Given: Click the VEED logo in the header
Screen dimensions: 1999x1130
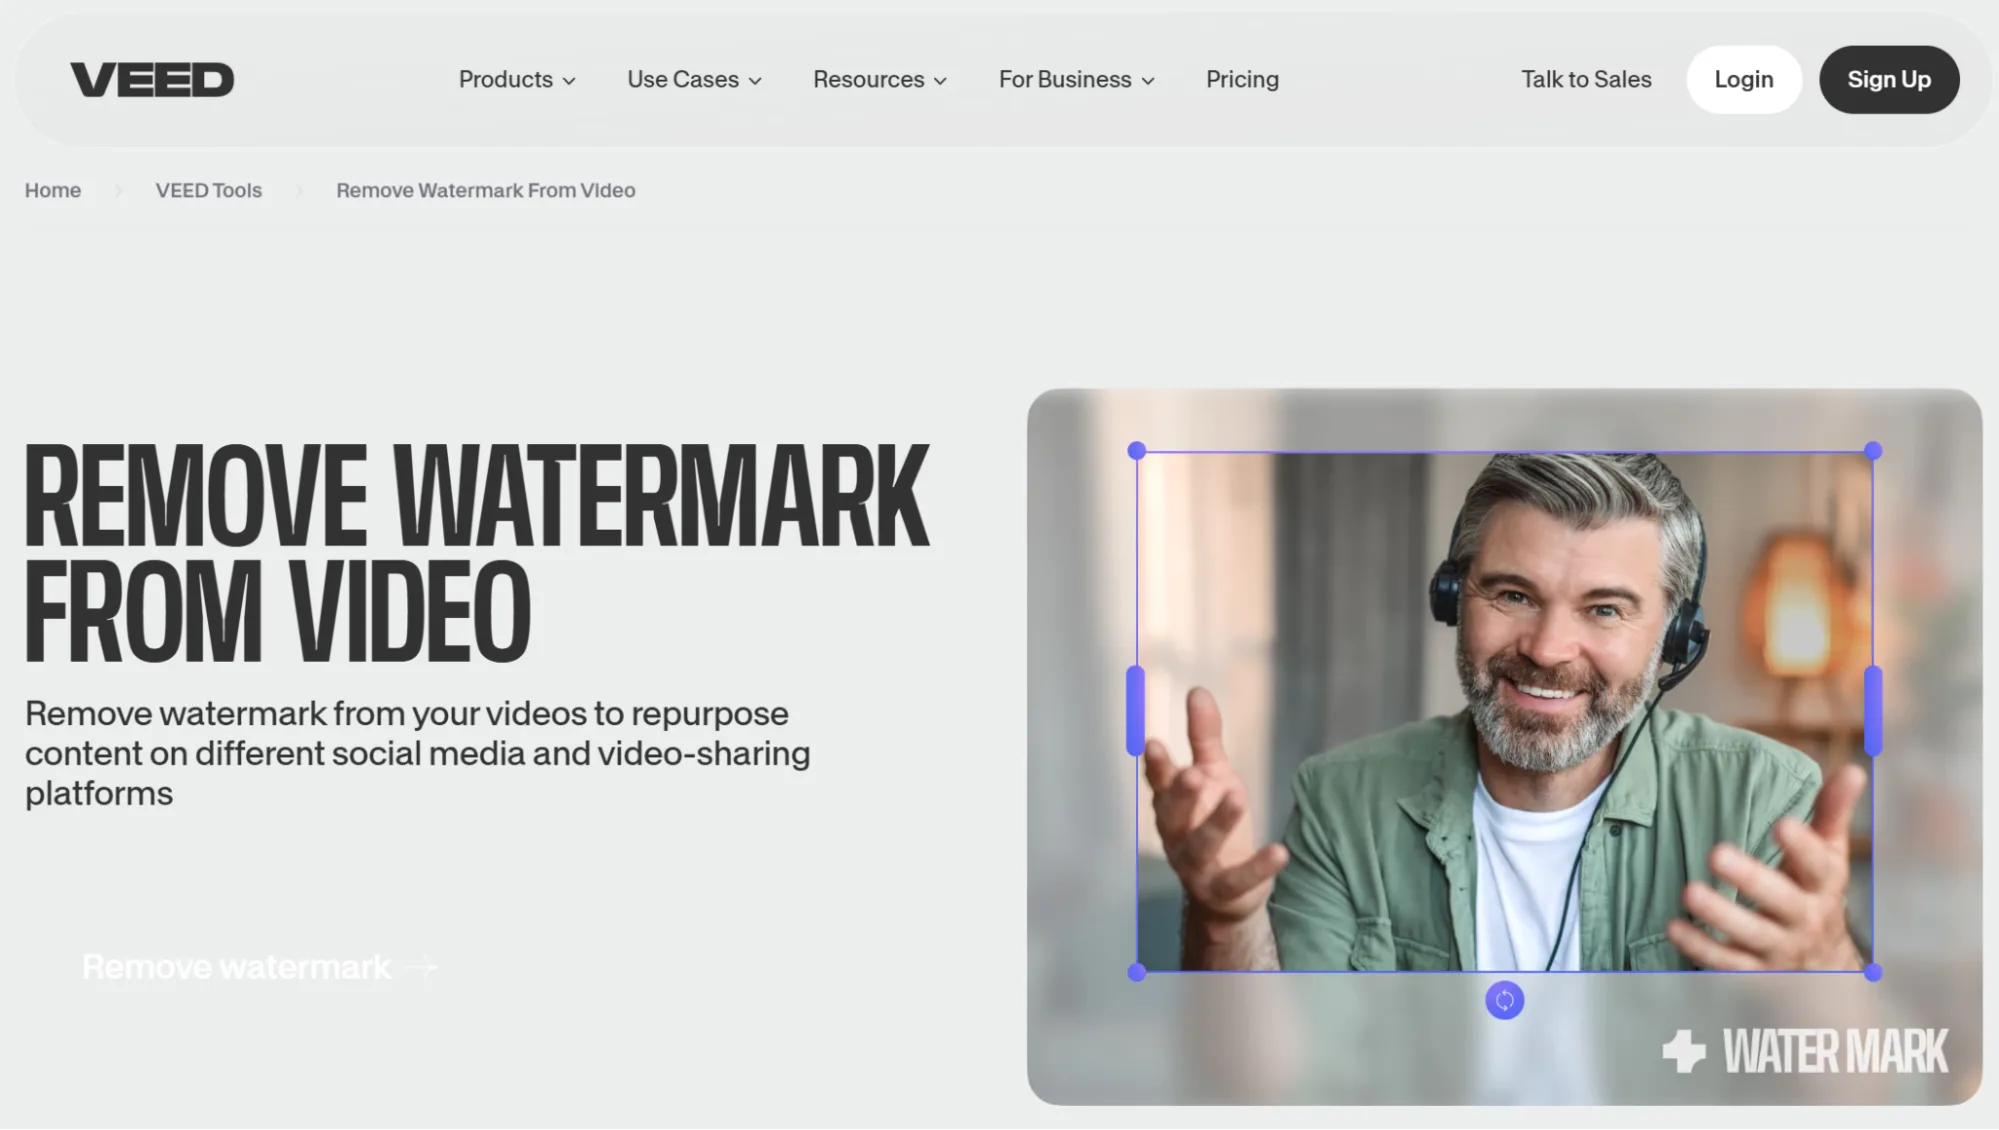Looking at the screenshot, I should [152, 79].
